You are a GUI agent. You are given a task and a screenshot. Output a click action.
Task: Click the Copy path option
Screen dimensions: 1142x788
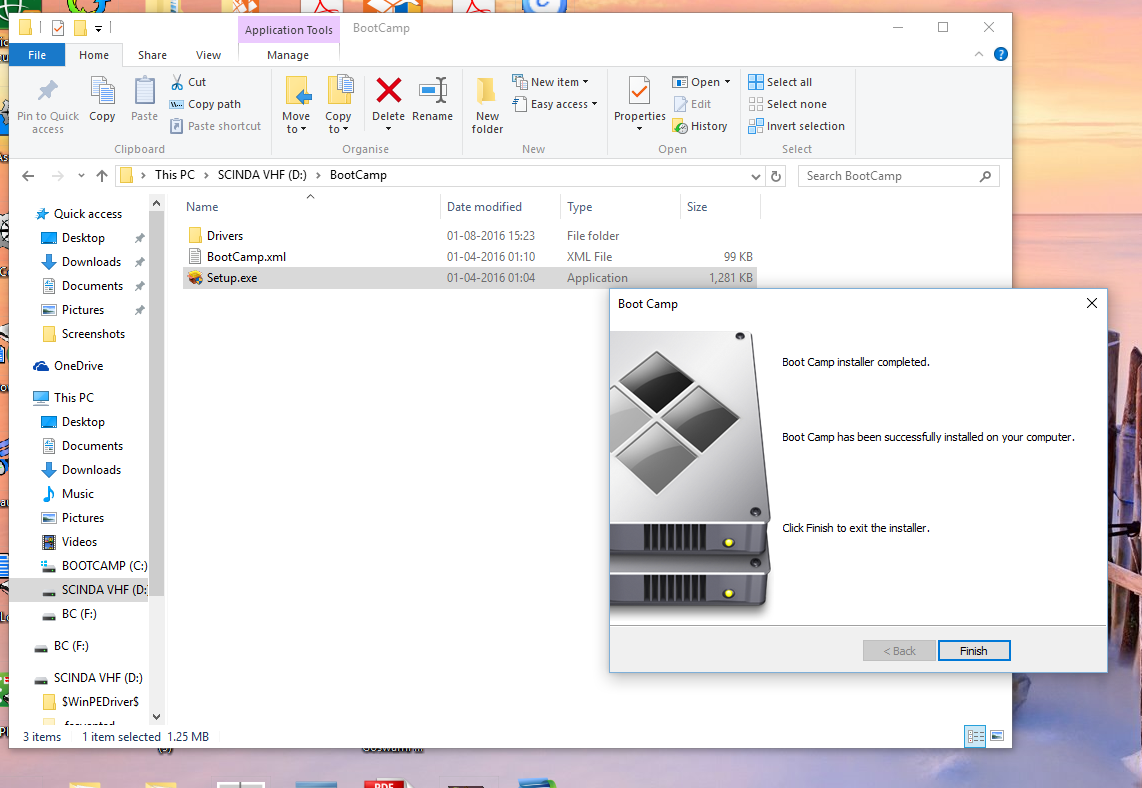[x=205, y=104]
